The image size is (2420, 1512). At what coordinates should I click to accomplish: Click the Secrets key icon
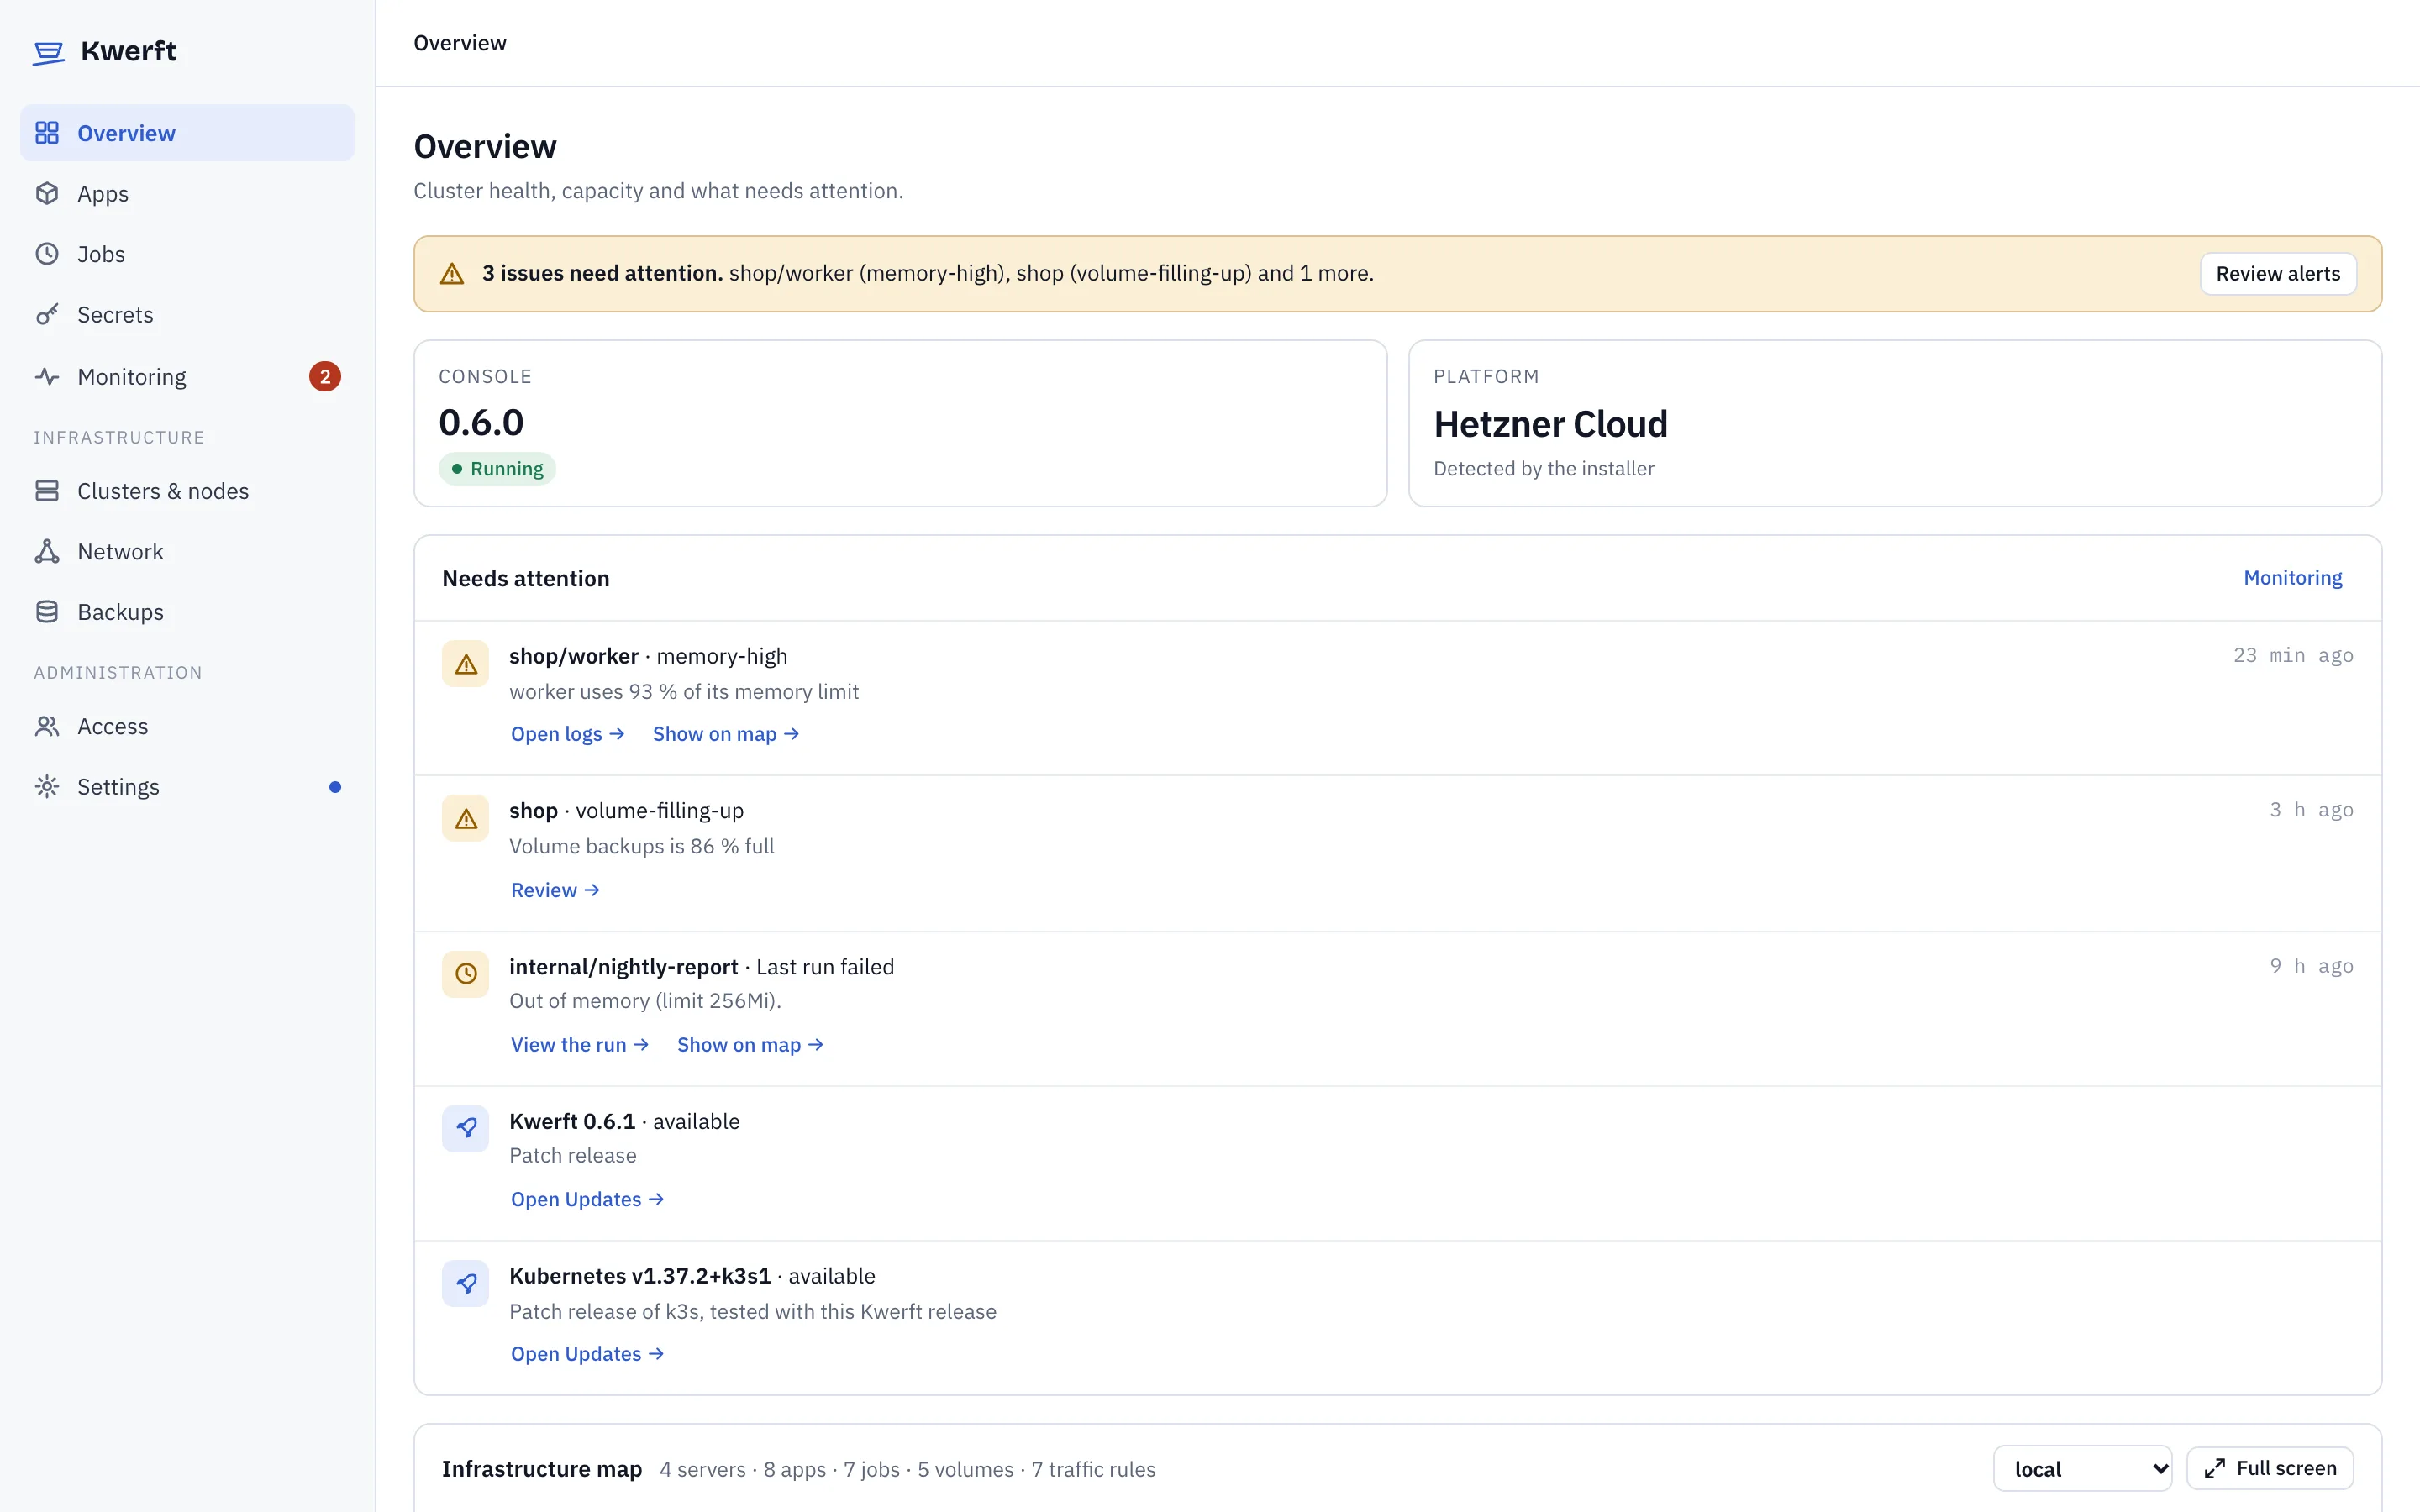(47, 314)
